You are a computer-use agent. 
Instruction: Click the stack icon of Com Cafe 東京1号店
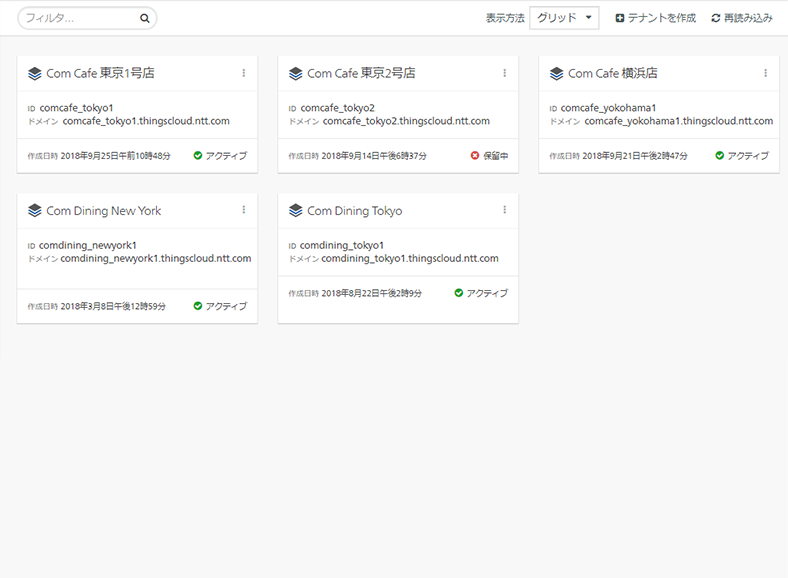(35, 73)
